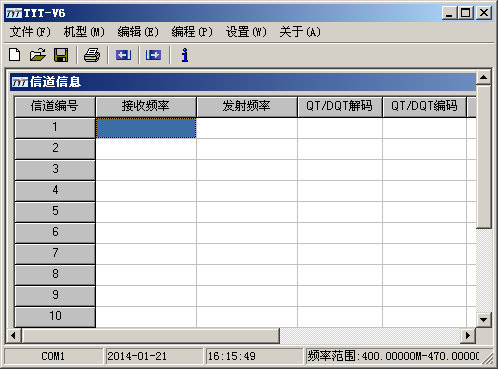Select channel row header 8
Image resolution: width=498 pixels, height=369 pixels.
(x=55, y=275)
